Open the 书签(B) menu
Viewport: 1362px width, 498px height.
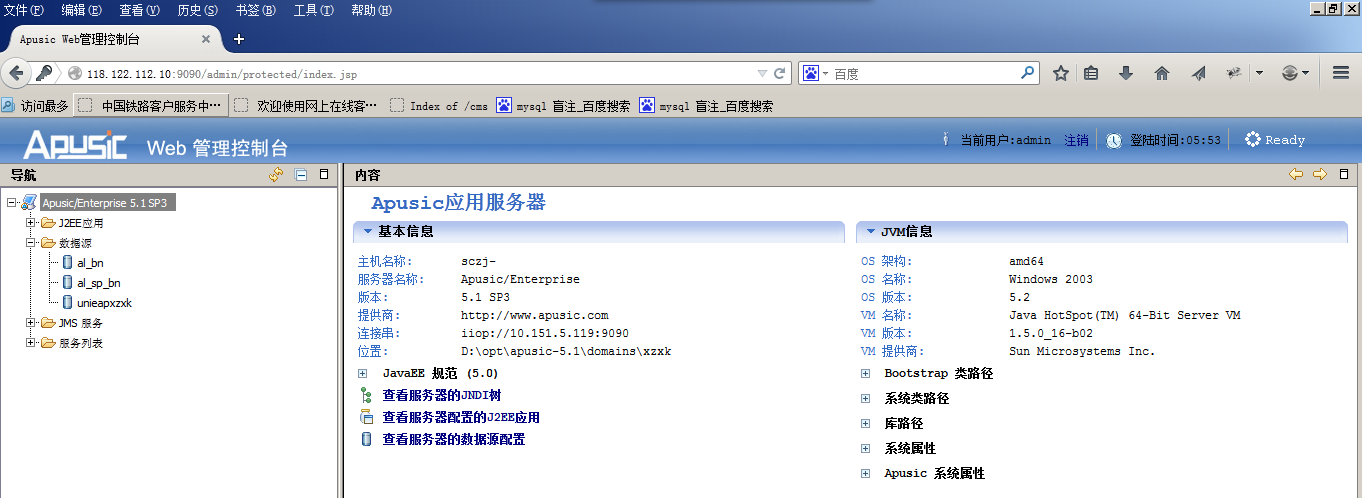click(x=255, y=10)
